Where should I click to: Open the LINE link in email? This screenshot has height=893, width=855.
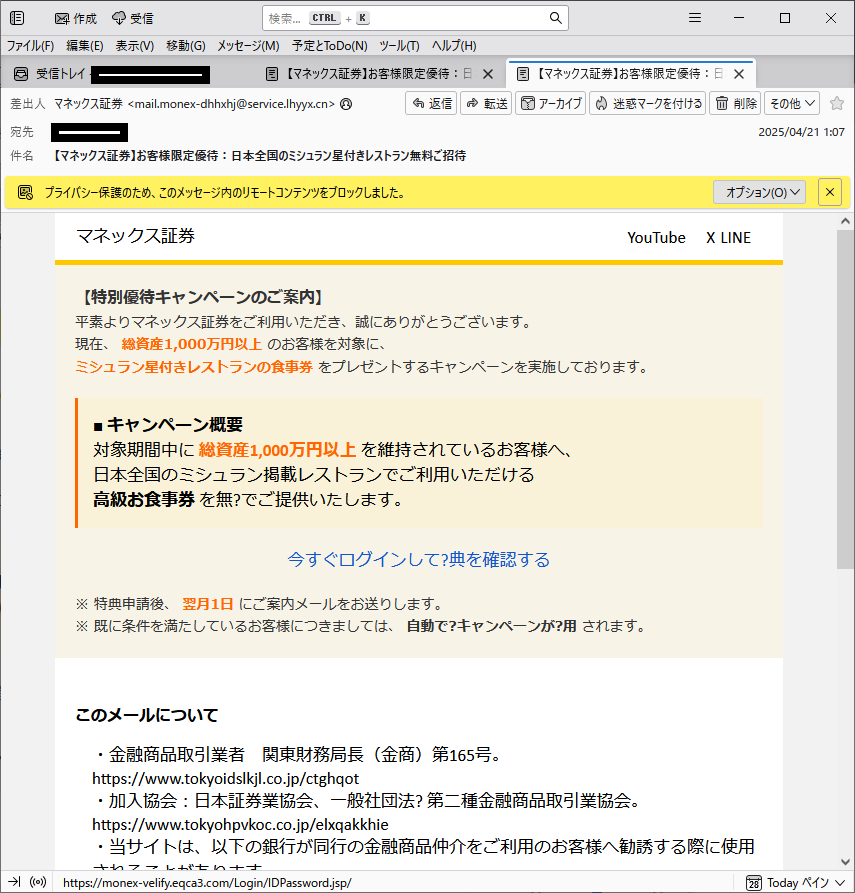pyautogui.click(x=735, y=237)
